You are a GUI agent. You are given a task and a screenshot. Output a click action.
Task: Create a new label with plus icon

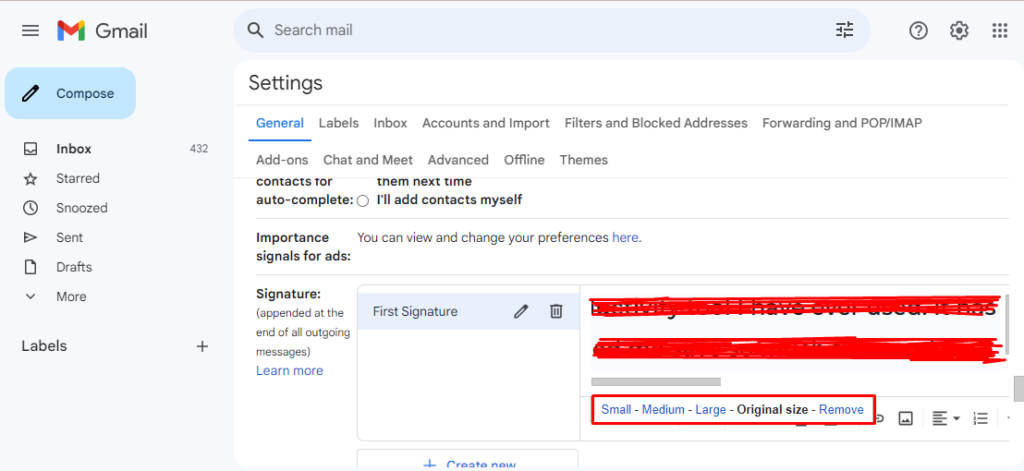(202, 346)
